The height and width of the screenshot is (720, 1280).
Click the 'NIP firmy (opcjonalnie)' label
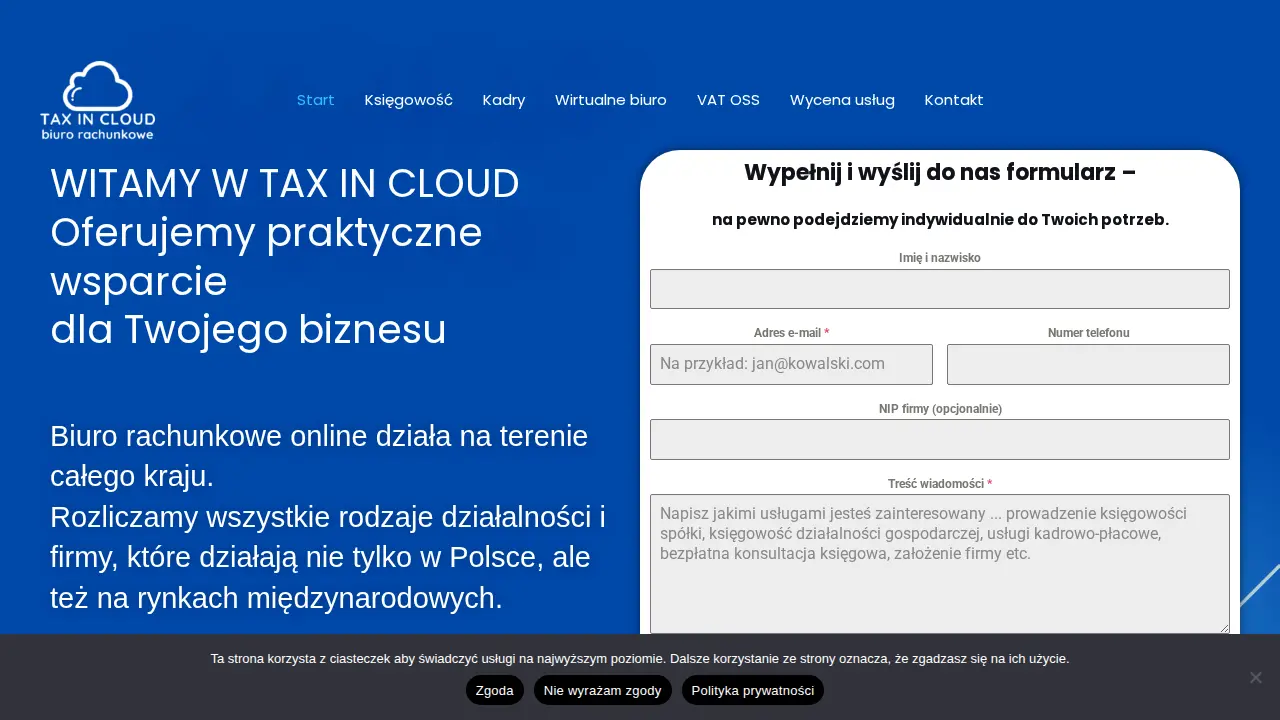click(x=940, y=408)
